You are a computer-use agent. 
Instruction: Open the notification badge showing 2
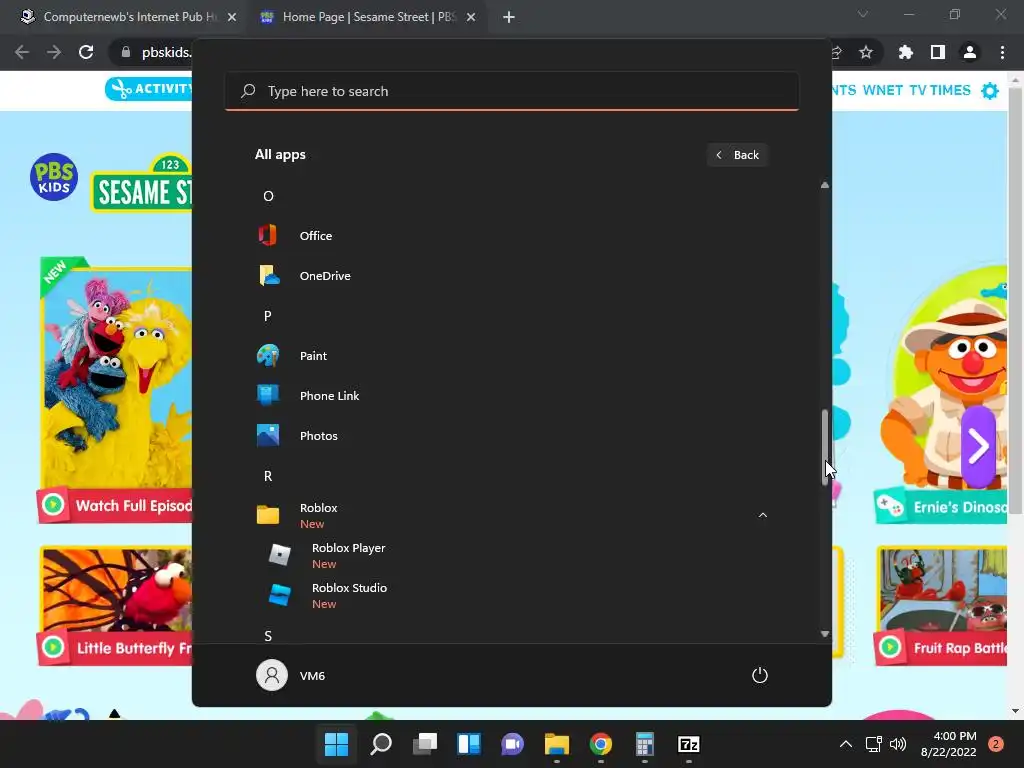(x=995, y=744)
